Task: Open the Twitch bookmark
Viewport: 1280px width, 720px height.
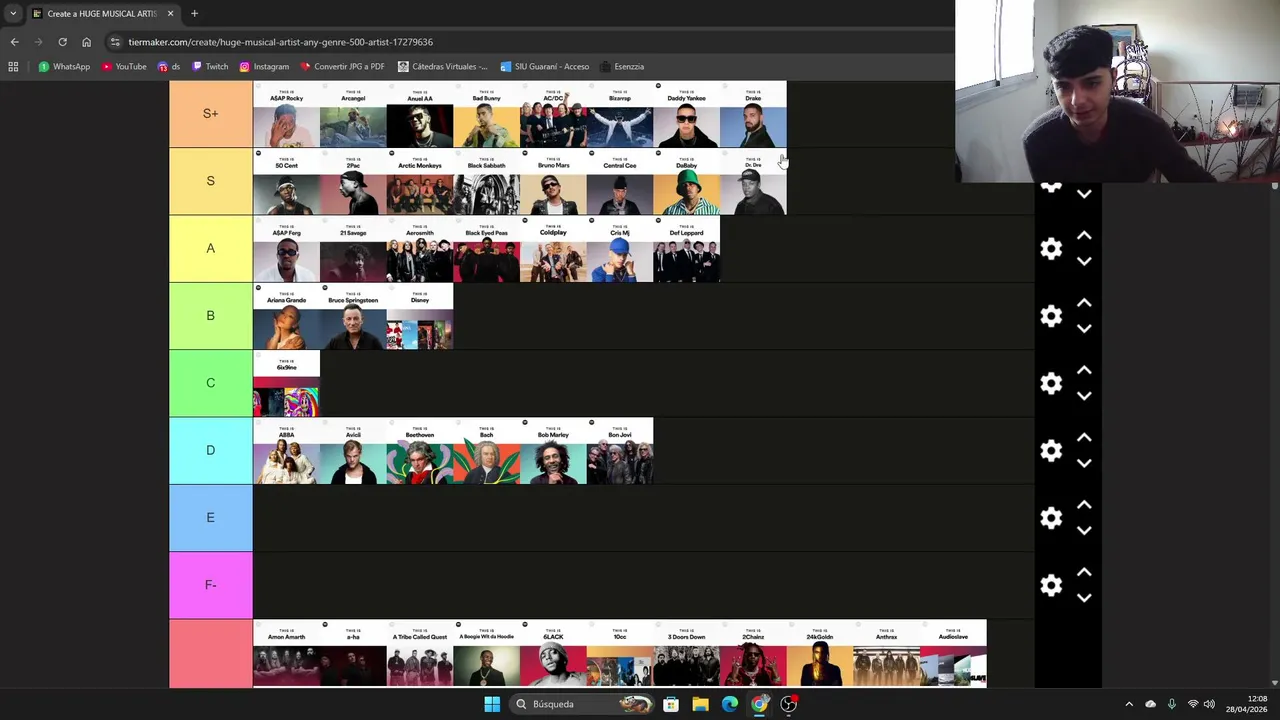Action: pos(210,66)
